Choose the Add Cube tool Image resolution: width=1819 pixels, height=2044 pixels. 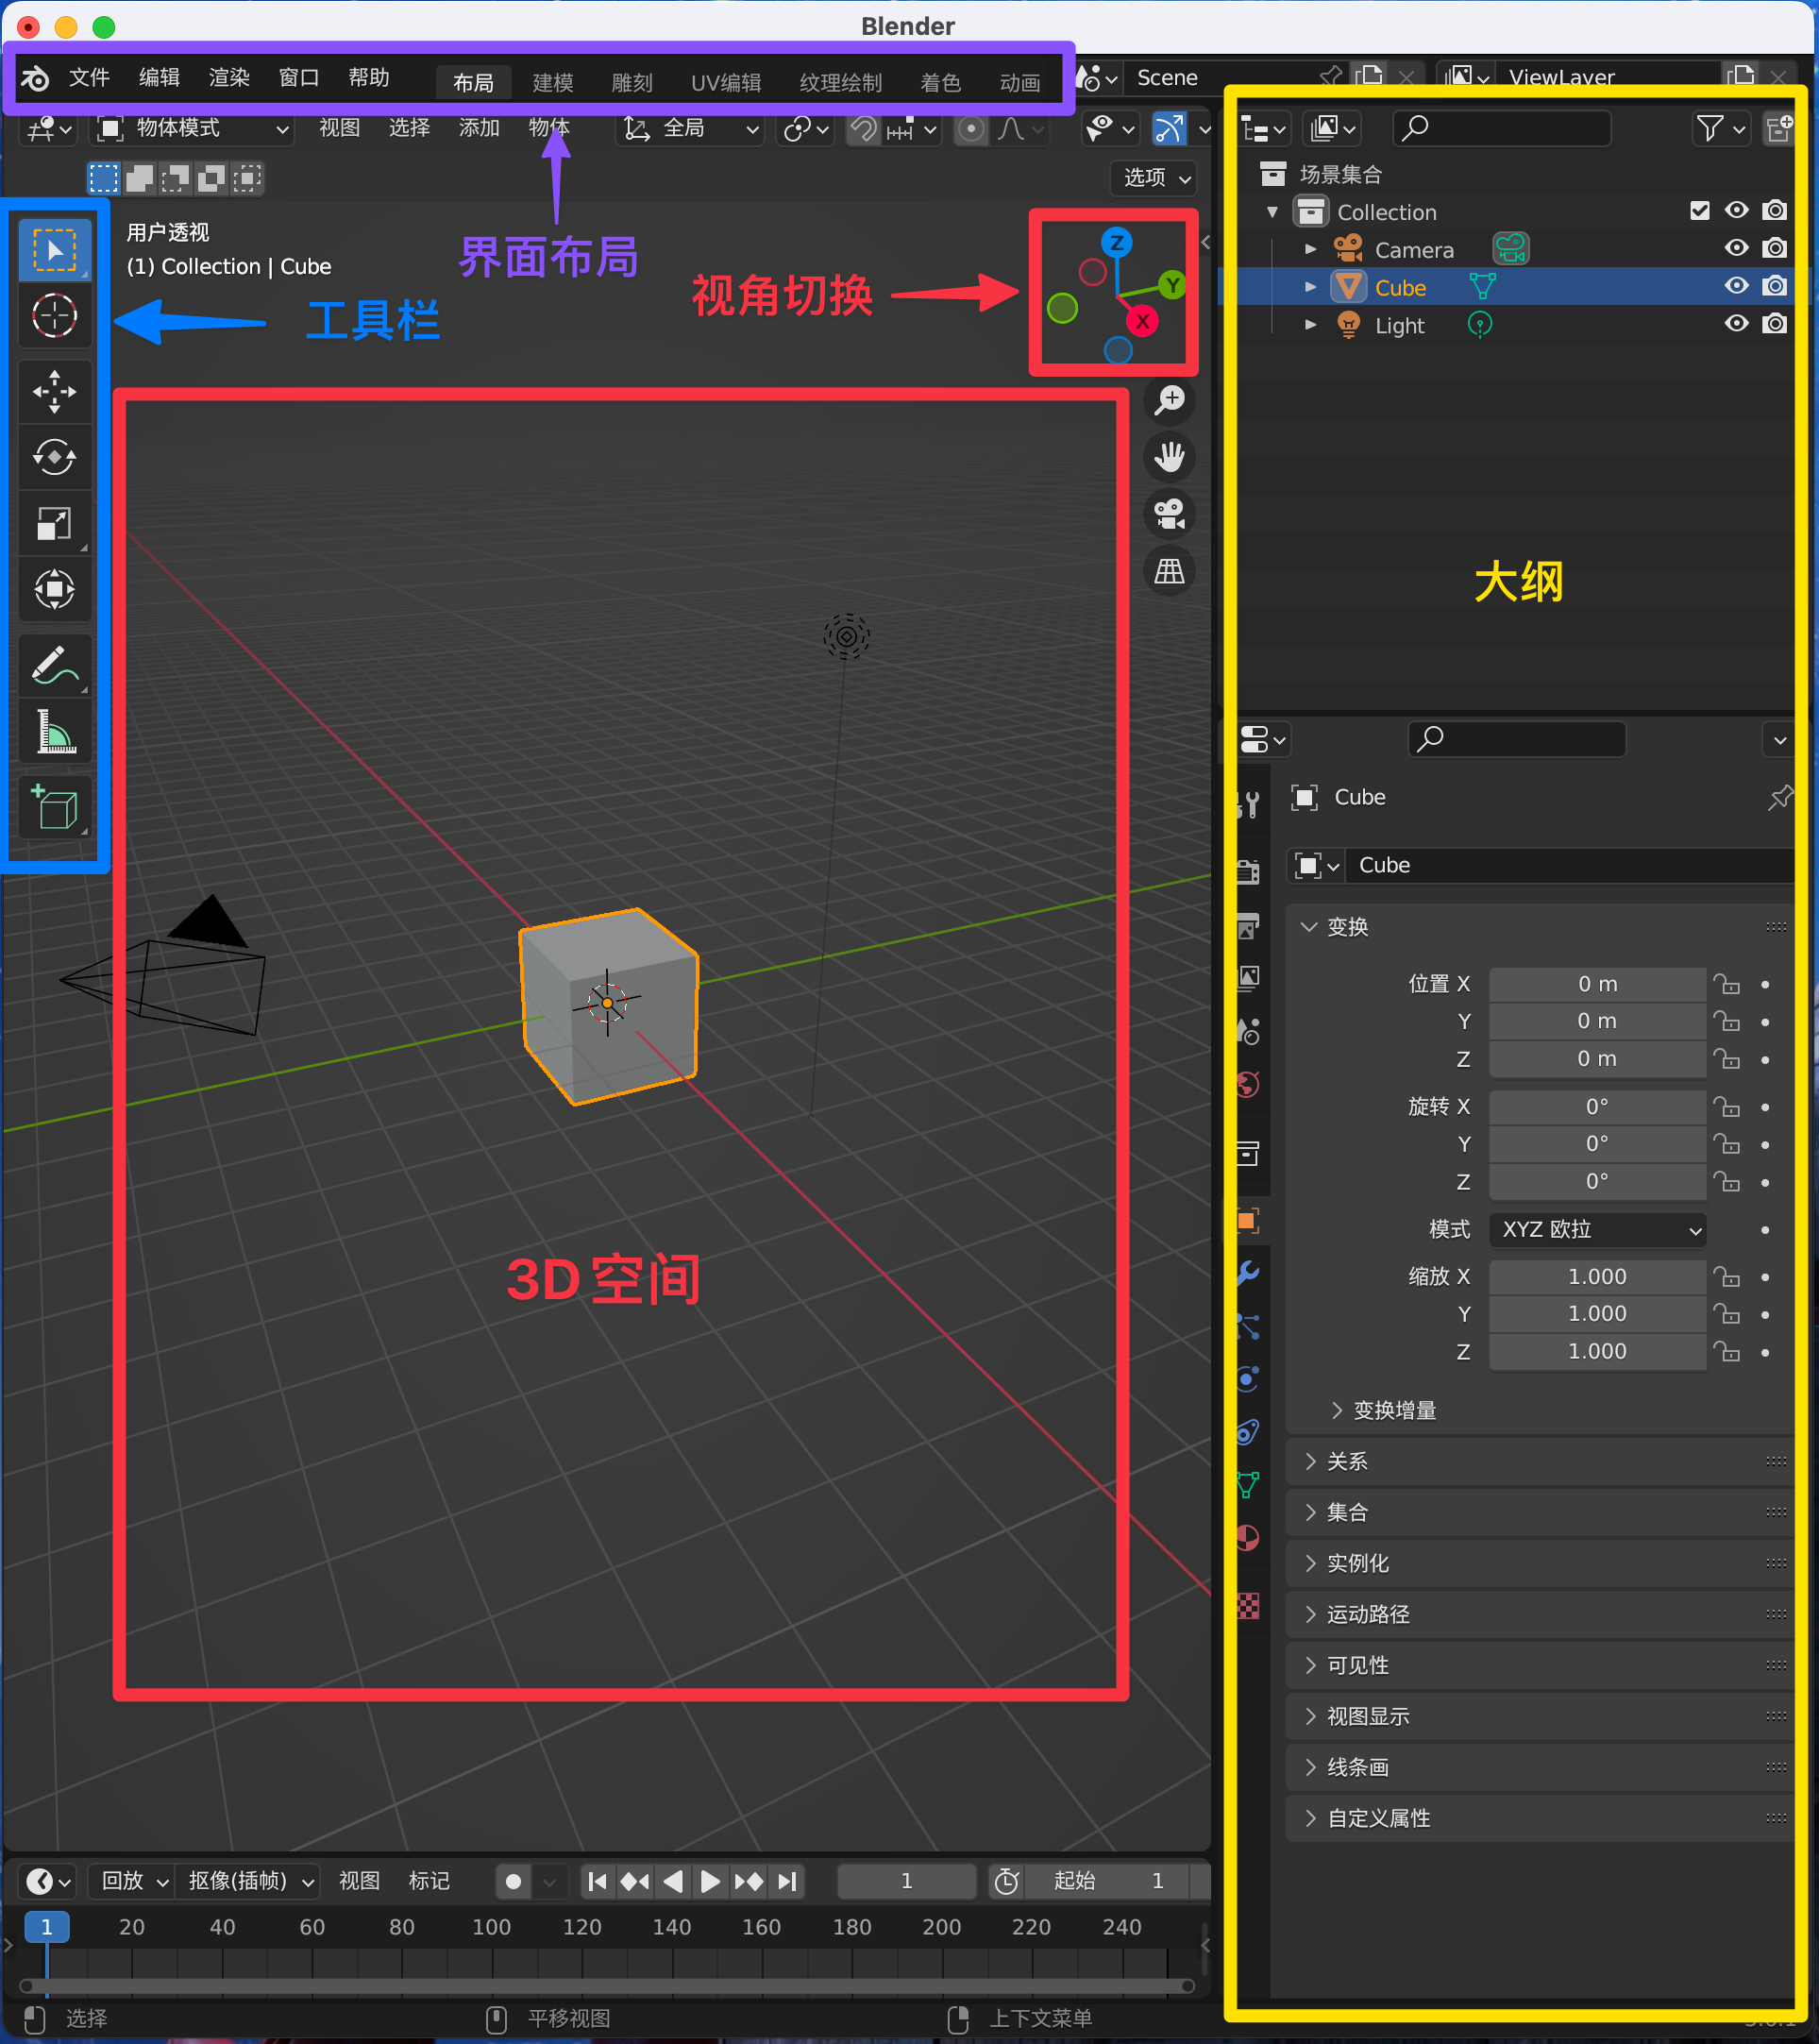pos(54,806)
